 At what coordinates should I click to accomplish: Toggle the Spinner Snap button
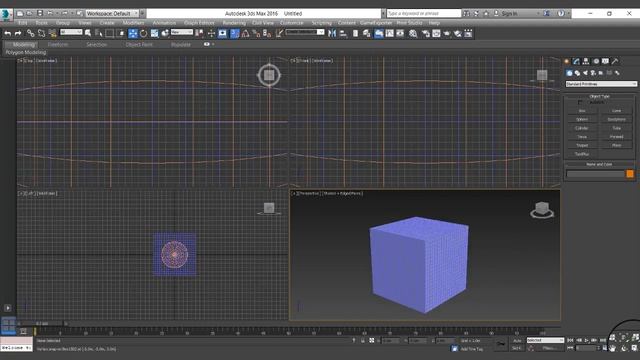click(x=267, y=33)
